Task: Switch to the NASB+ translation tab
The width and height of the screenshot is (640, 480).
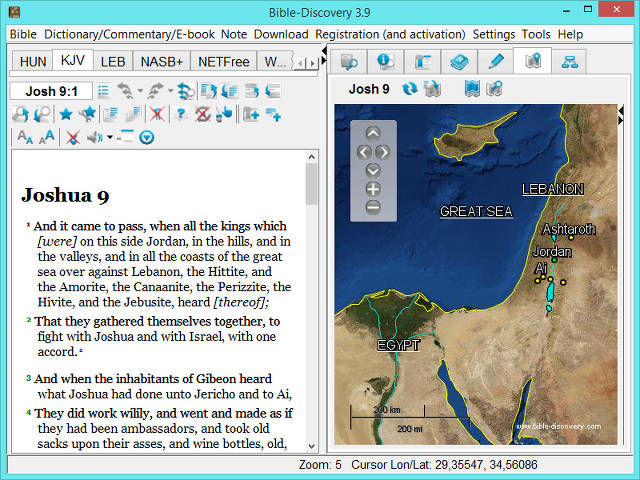Action: click(162, 62)
